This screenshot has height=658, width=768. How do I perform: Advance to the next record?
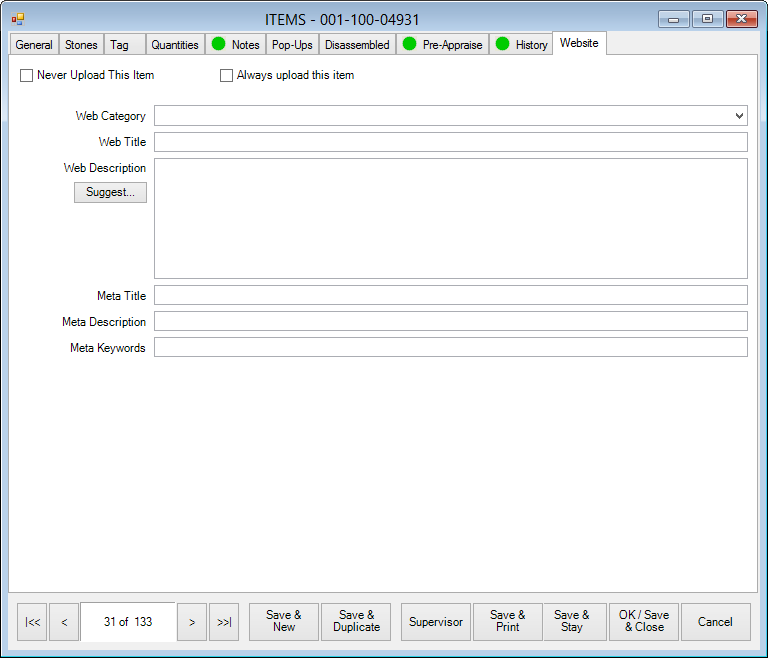[x=192, y=622]
